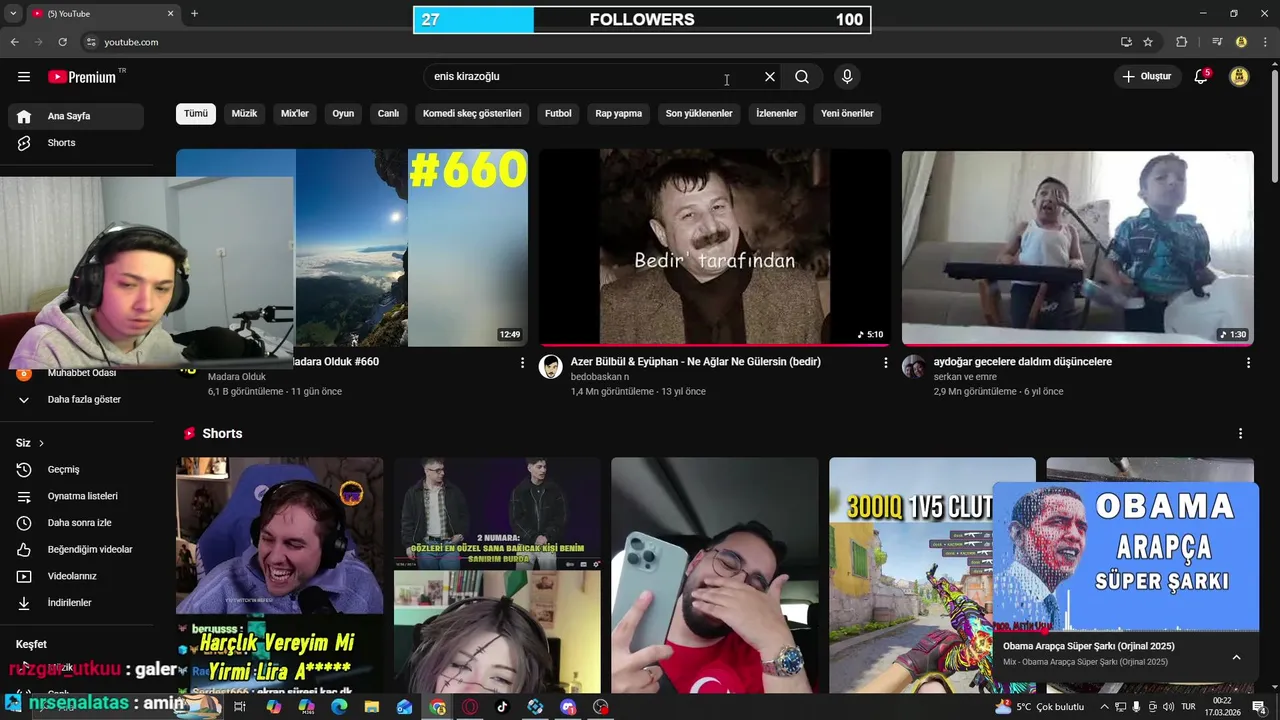The width and height of the screenshot is (1280, 720).
Task: Select Komedi skeç gösterileri chip
Action: click(472, 113)
